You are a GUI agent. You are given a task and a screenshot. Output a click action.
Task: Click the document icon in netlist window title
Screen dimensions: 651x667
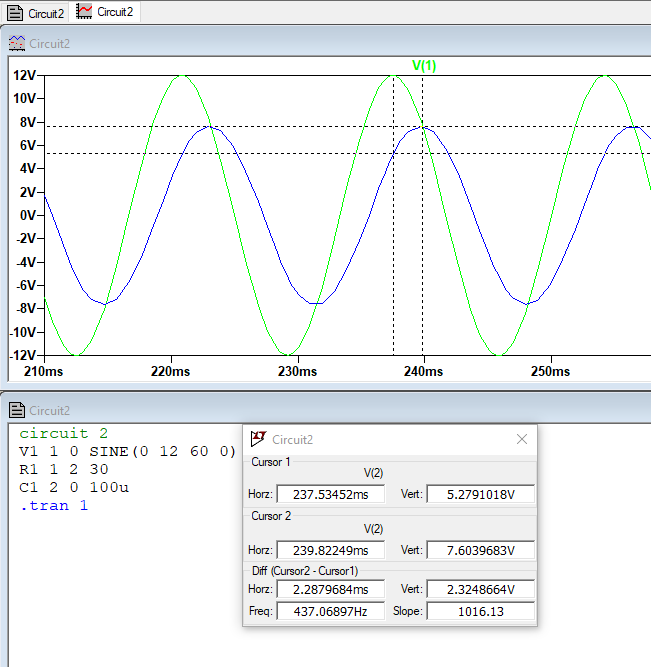tap(17, 410)
